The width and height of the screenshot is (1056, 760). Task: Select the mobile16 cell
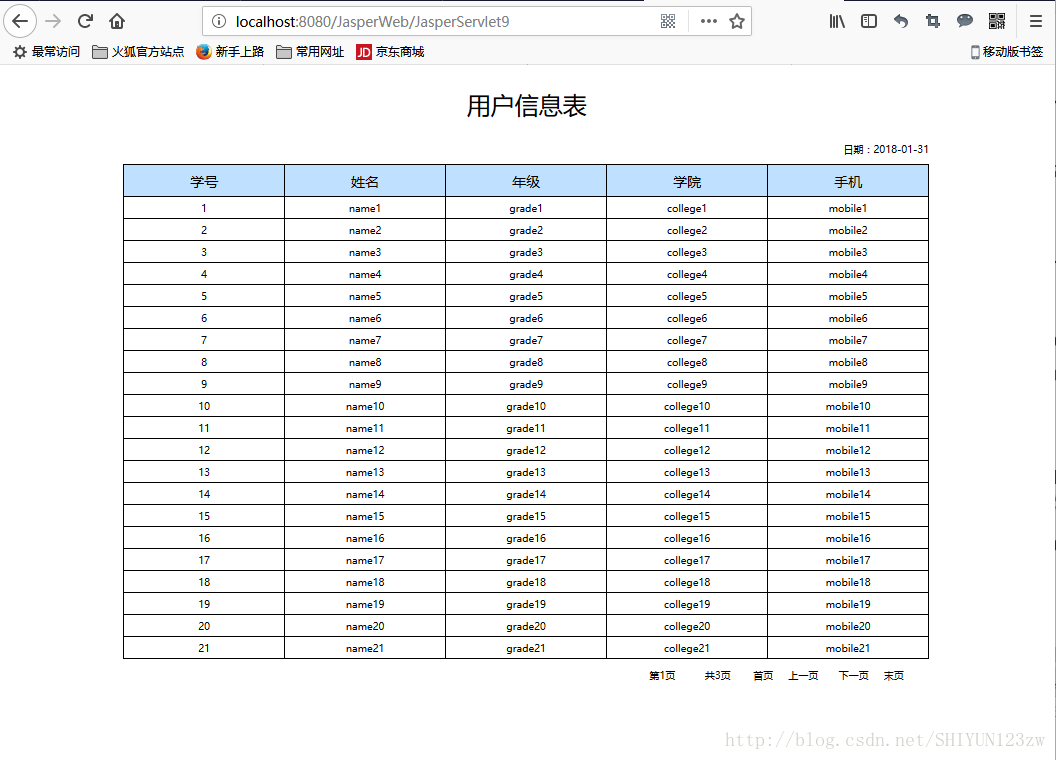coord(848,538)
